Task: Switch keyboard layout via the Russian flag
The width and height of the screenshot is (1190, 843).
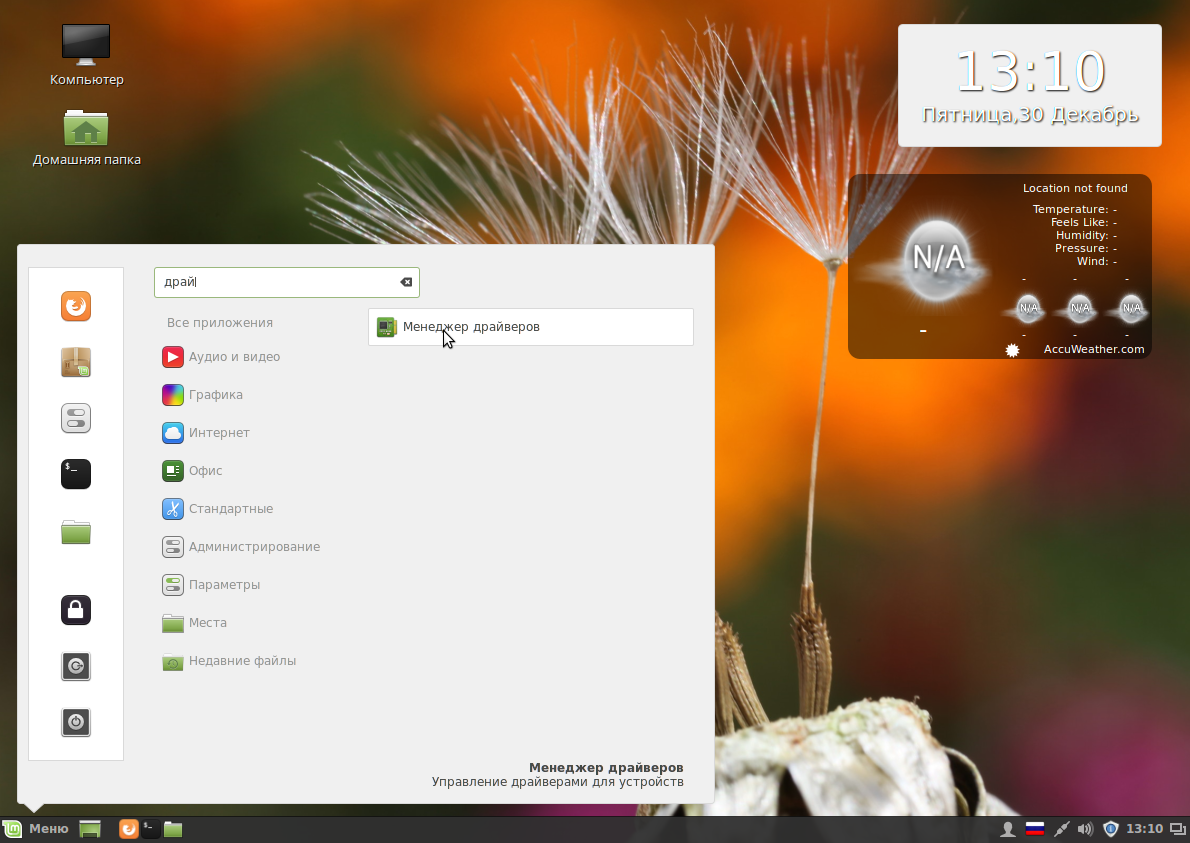Action: click(1034, 828)
